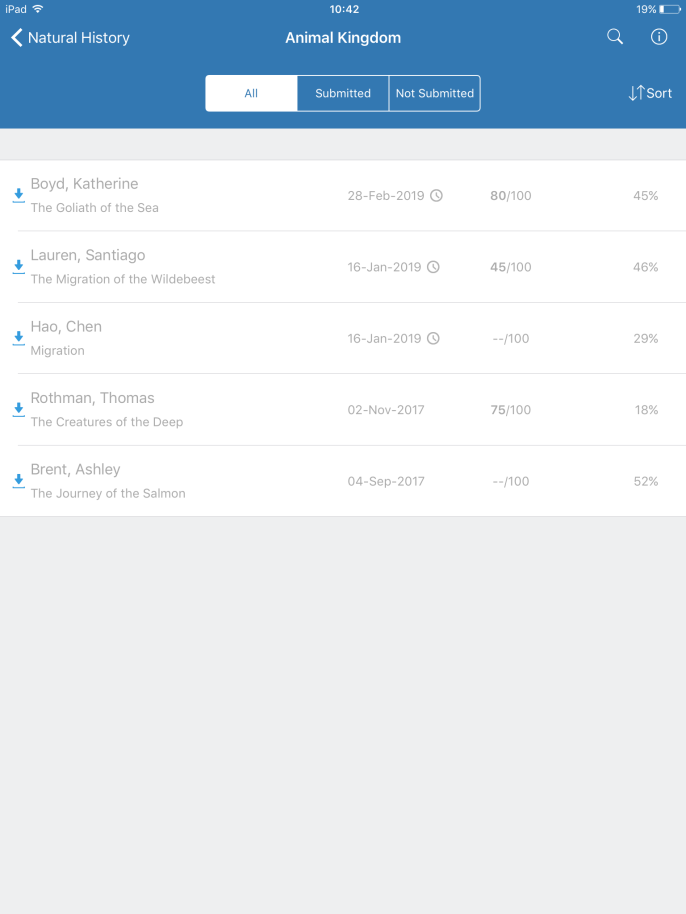Download Hao, Chen's submission
Screen dimensions: 686x914
point(19,338)
